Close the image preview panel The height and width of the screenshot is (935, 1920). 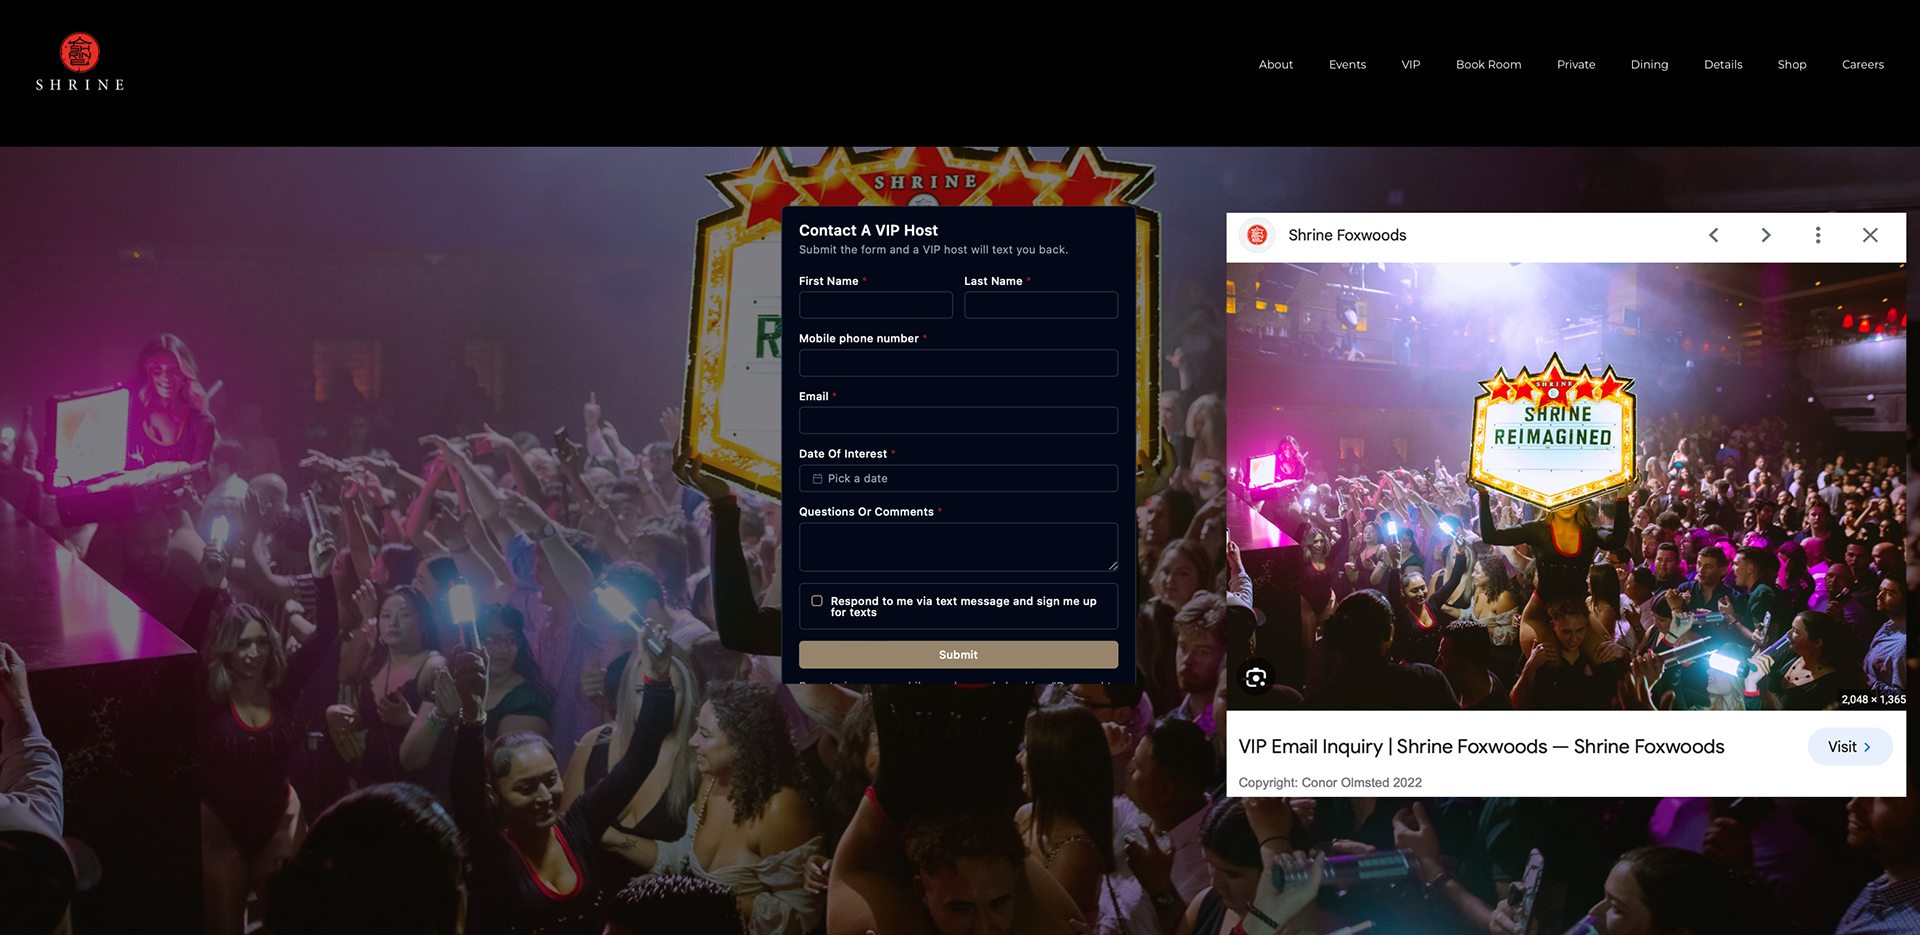[1870, 235]
